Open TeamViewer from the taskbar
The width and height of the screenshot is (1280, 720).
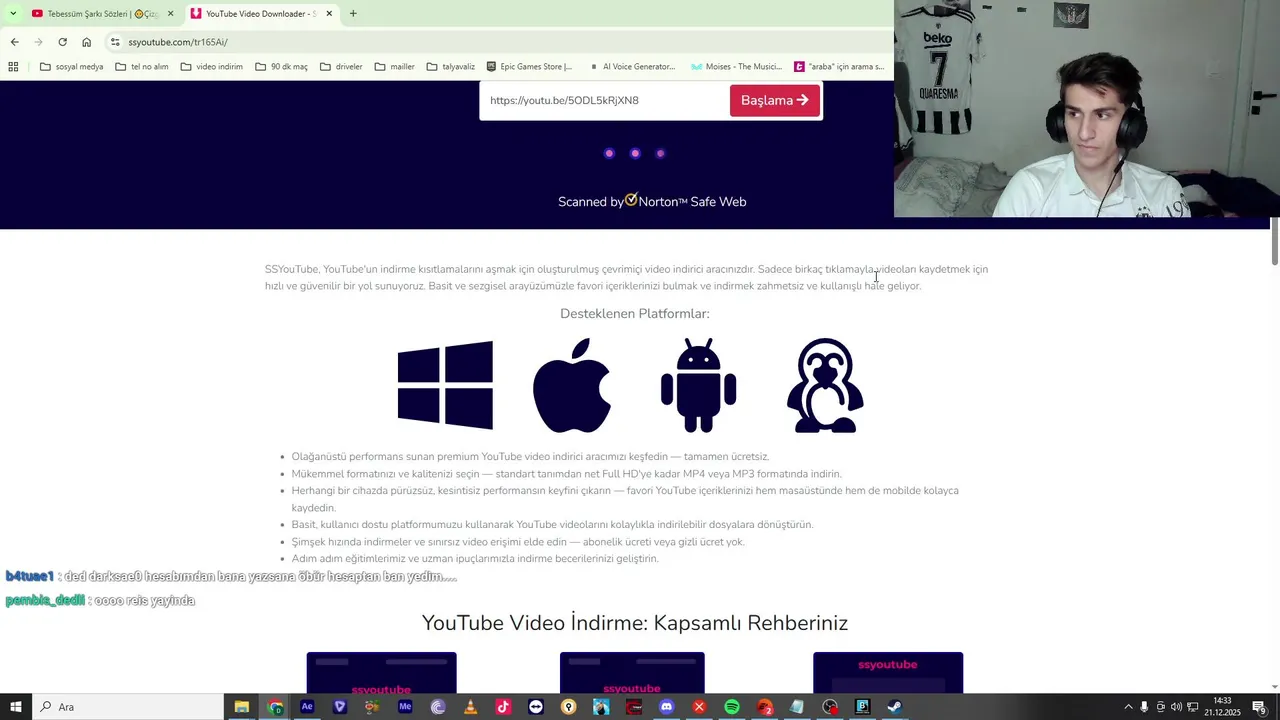[536, 707]
